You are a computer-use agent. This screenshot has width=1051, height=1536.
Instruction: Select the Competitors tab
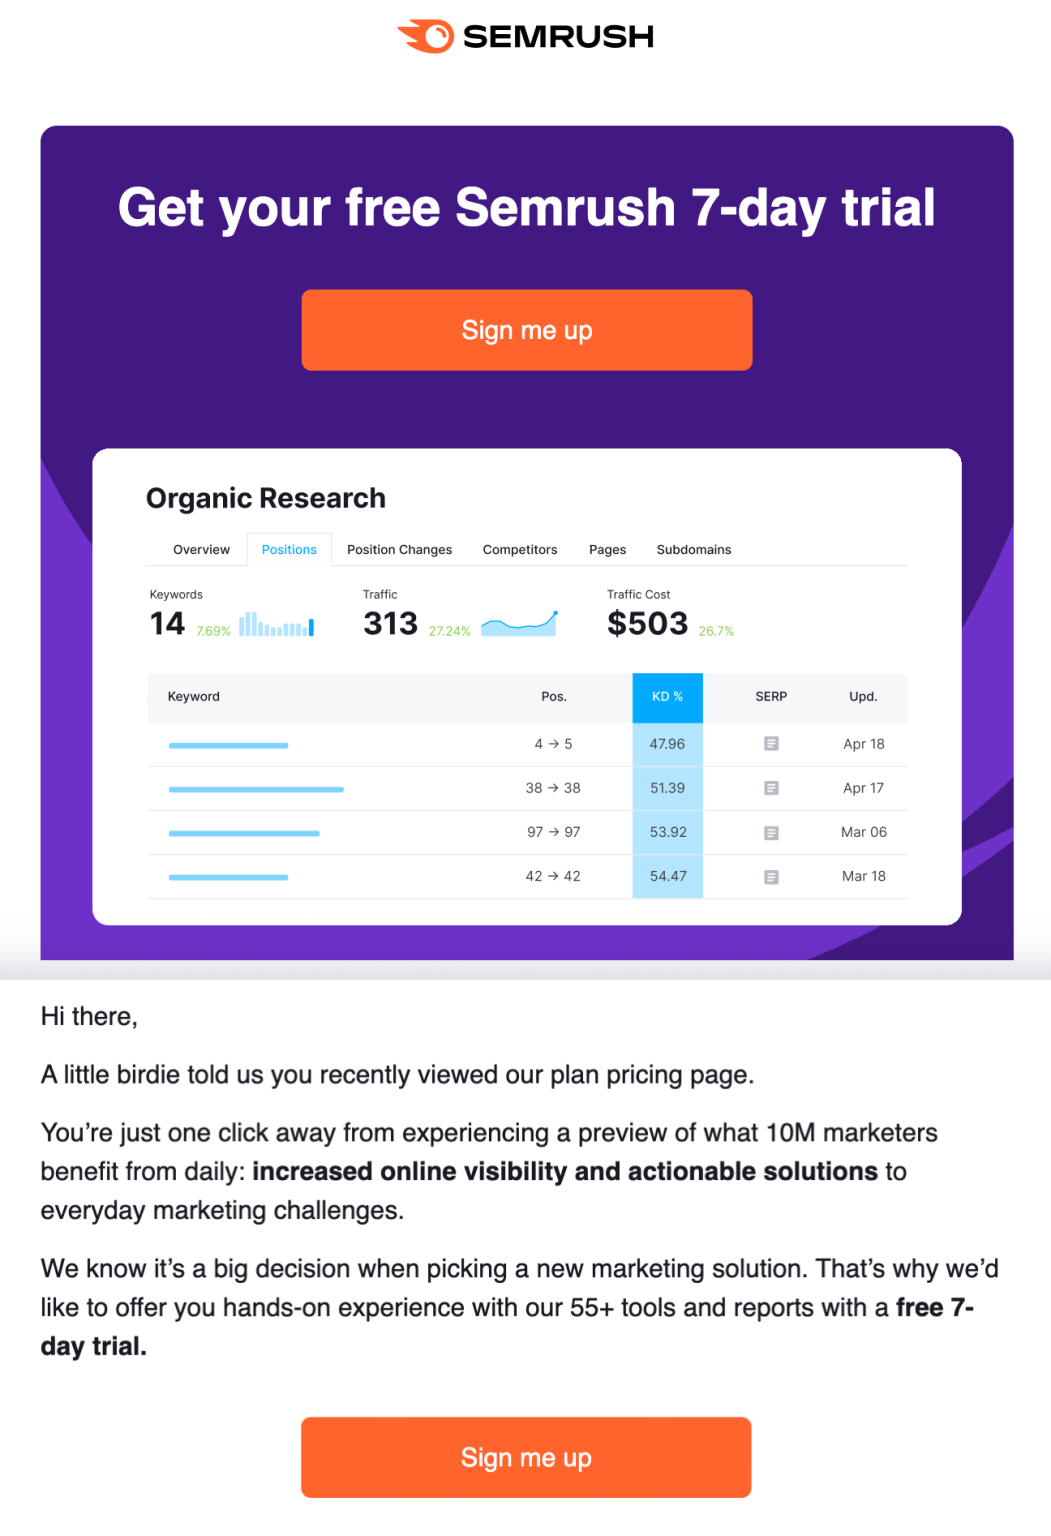[519, 549]
